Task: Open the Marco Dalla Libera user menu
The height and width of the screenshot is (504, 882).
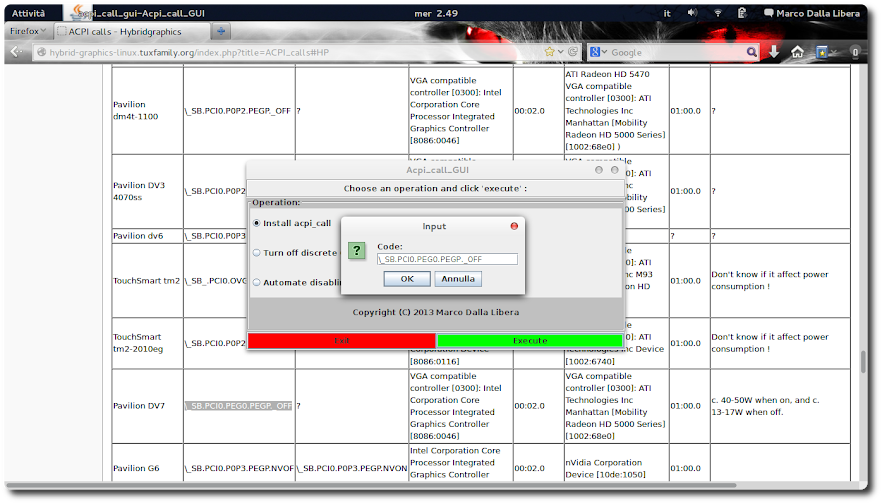Action: [812, 13]
